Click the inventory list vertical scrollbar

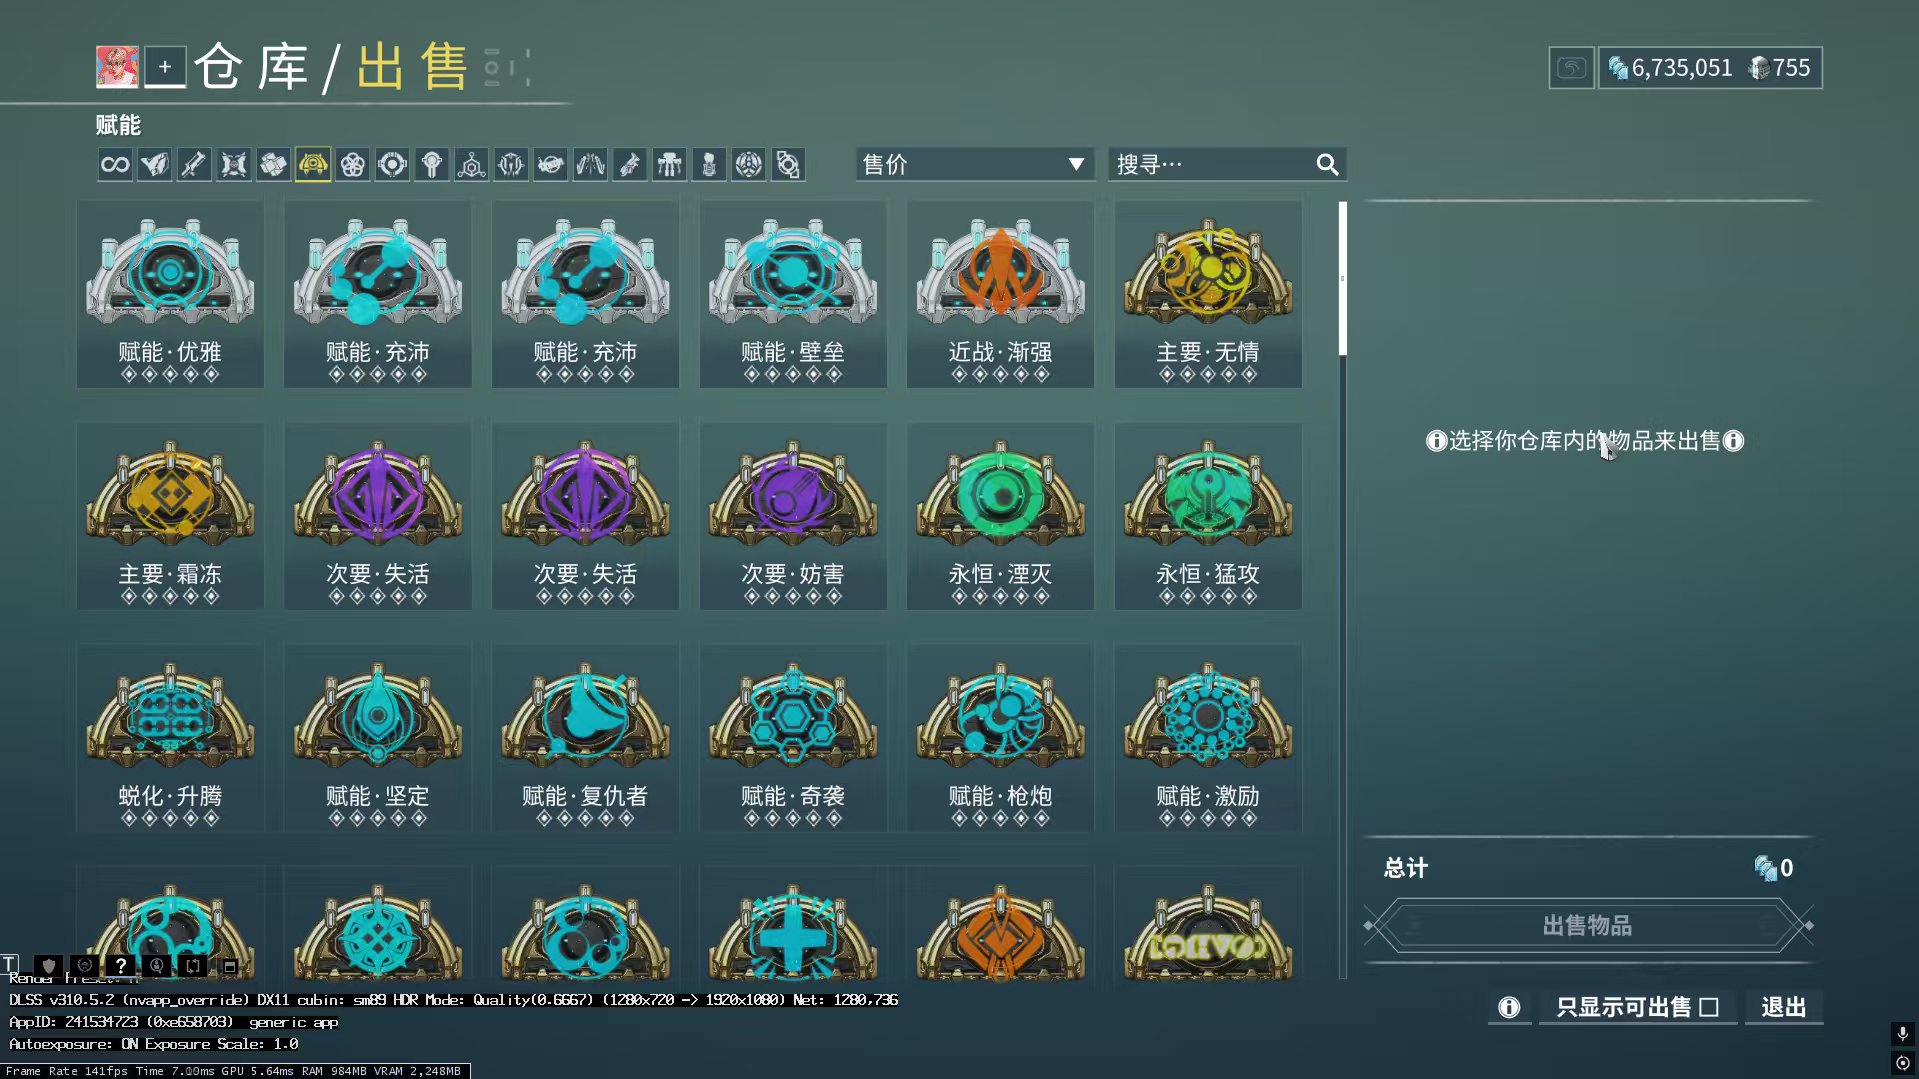tap(1342, 590)
